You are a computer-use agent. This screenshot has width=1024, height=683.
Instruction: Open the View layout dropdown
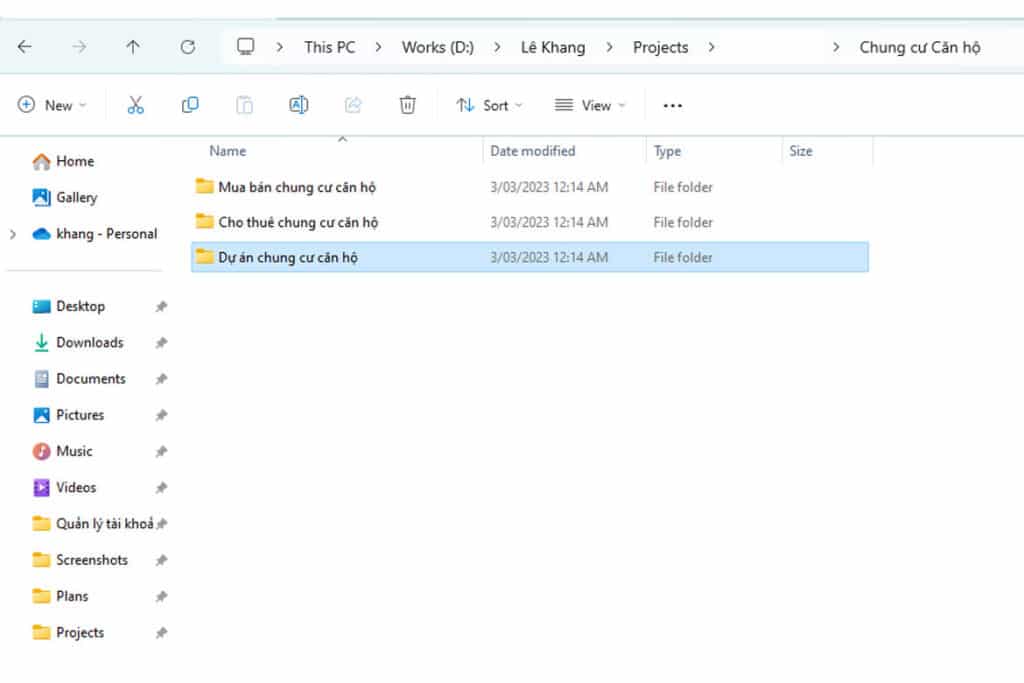(x=590, y=105)
